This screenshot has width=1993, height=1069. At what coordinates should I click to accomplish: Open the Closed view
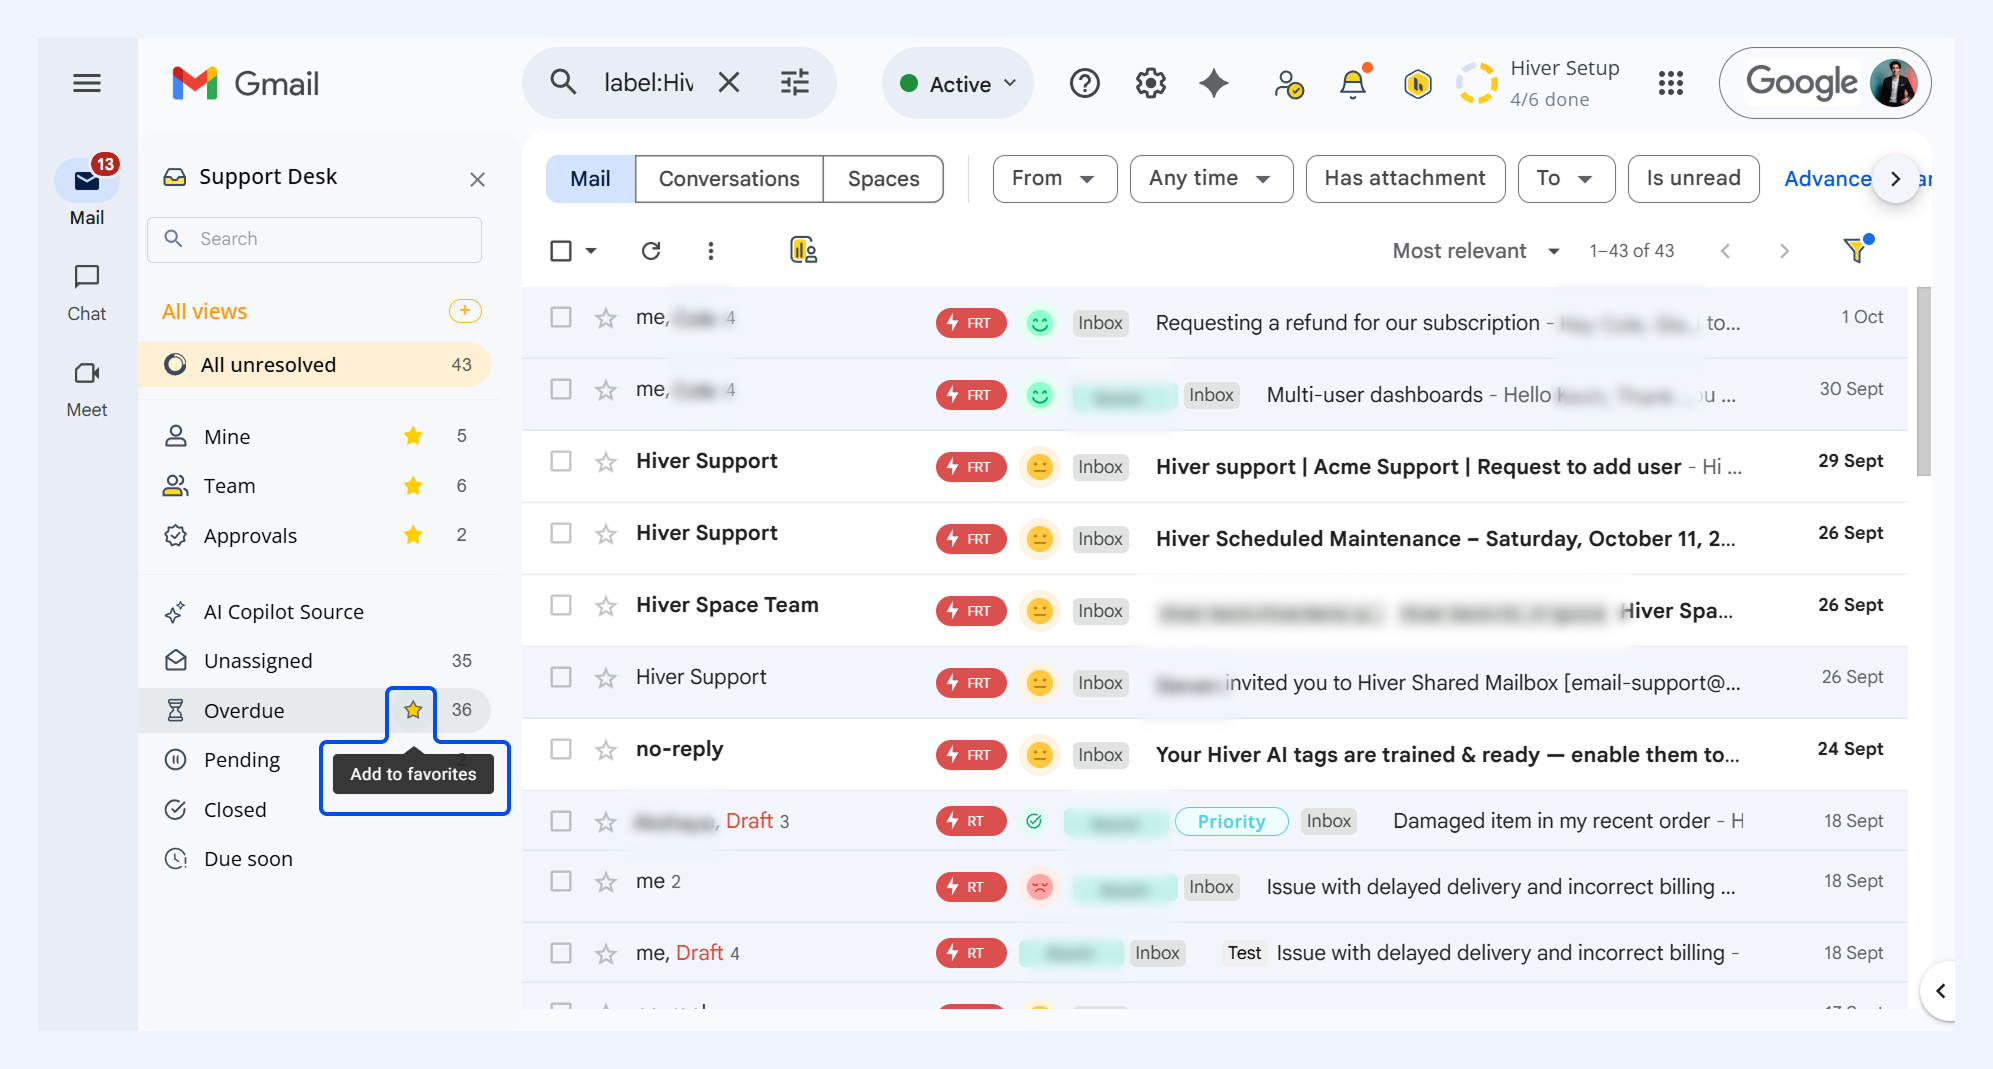tap(235, 810)
